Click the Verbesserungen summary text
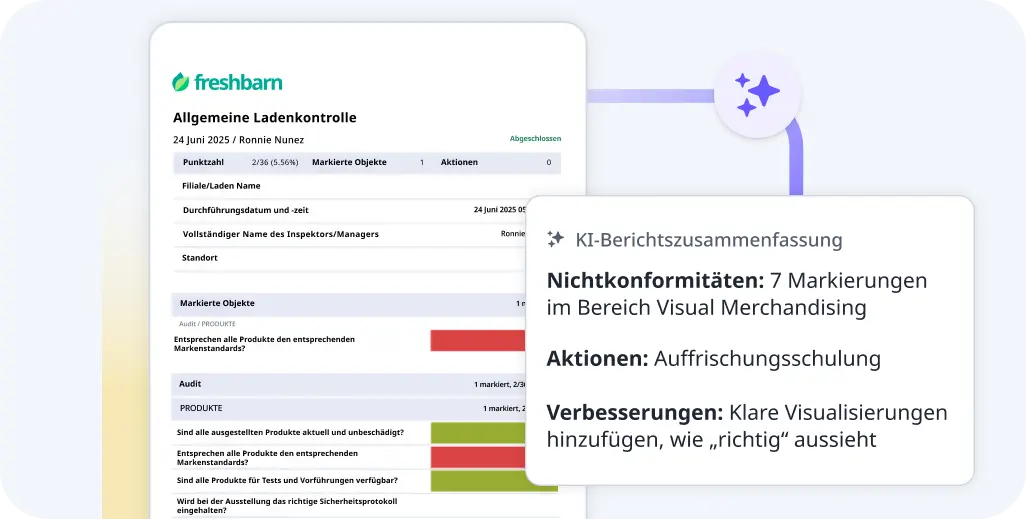This screenshot has height=519, width=1026. pos(746,425)
